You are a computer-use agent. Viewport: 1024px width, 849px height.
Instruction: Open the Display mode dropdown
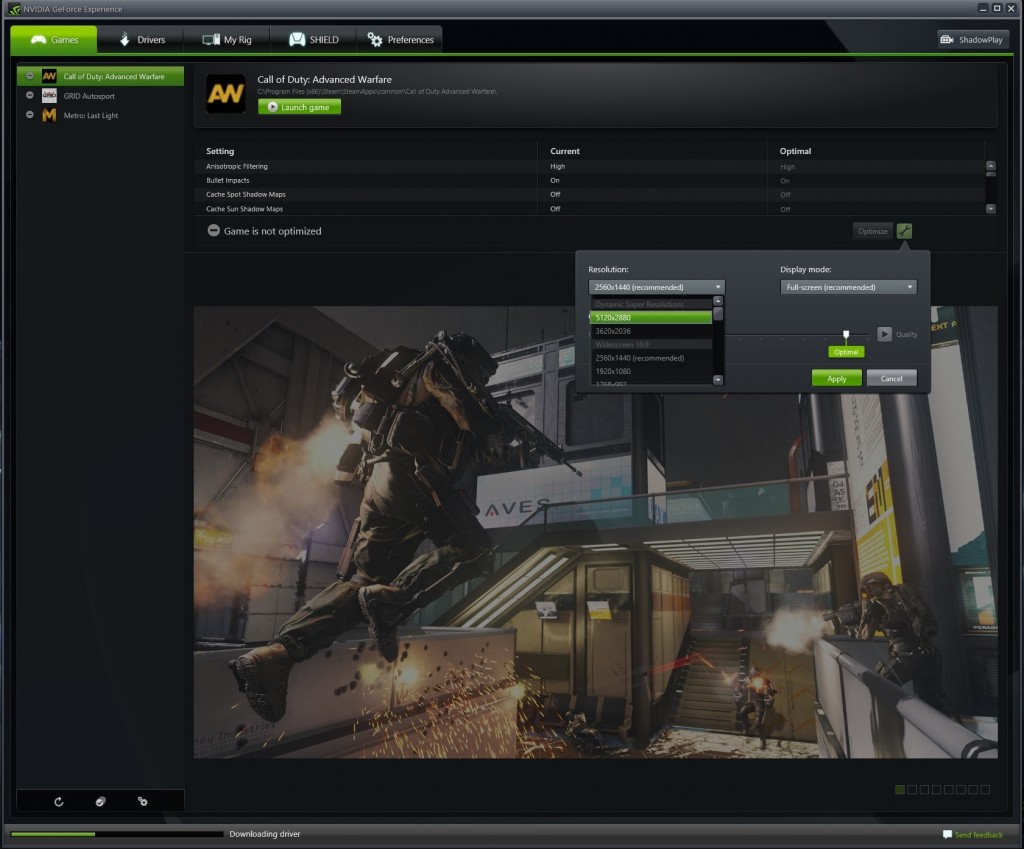848,287
